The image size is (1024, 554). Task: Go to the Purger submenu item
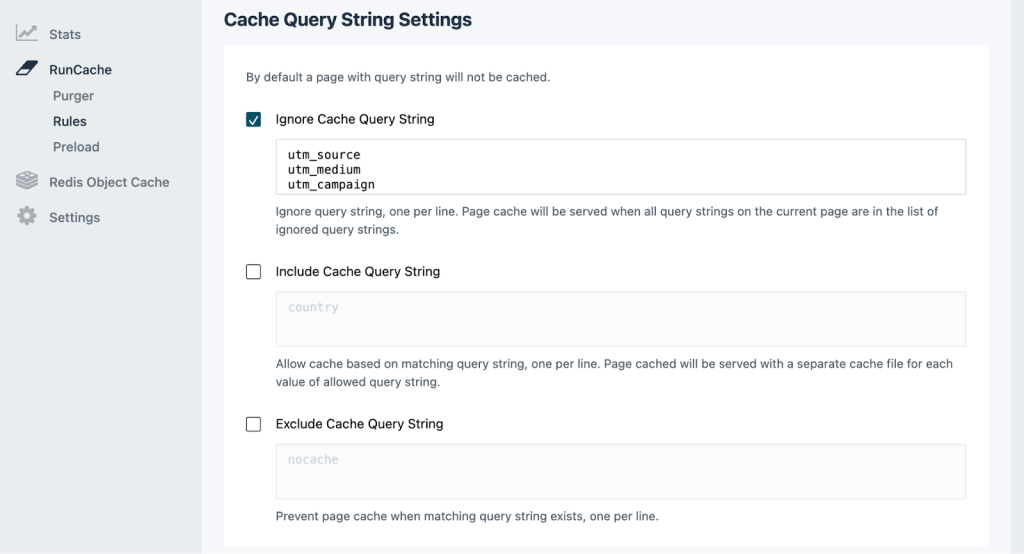(x=73, y=96)
